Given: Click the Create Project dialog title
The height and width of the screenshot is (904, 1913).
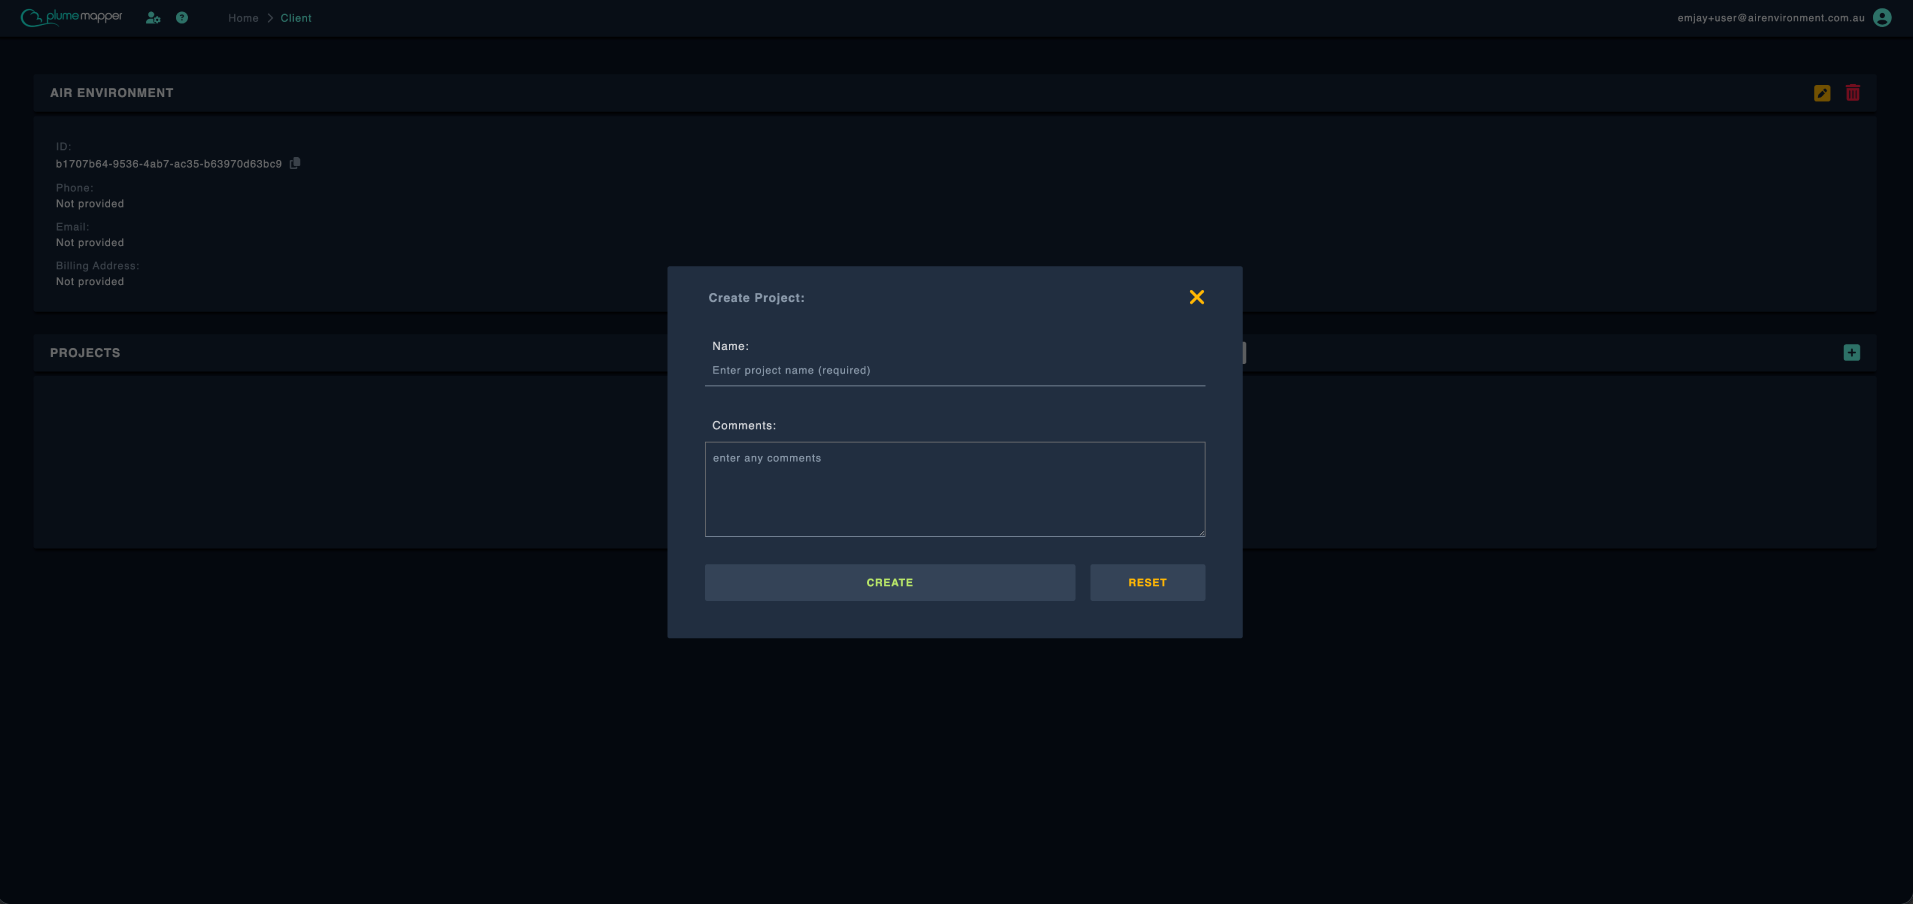Looking at the screenshot, I should [x=756, y=298].
